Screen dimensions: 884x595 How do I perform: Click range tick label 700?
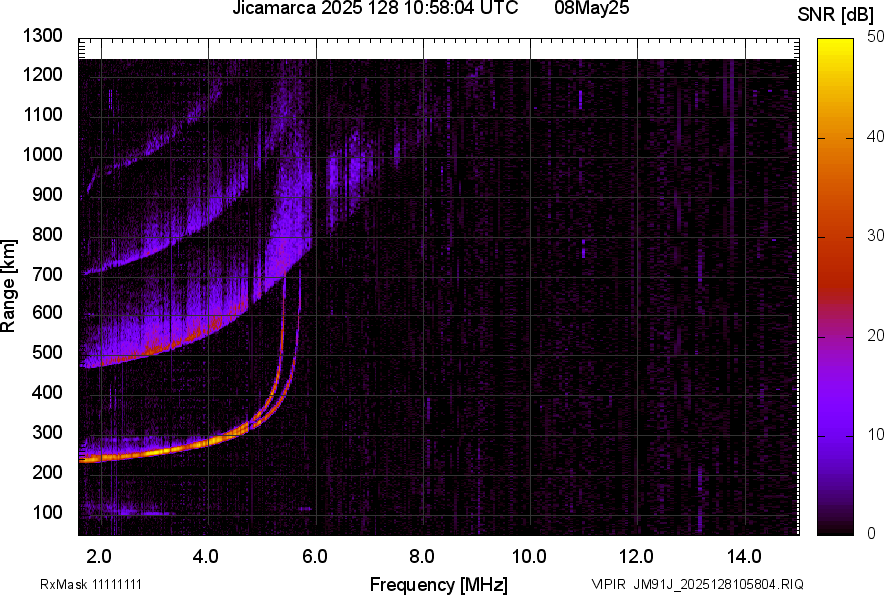point(47,274)
